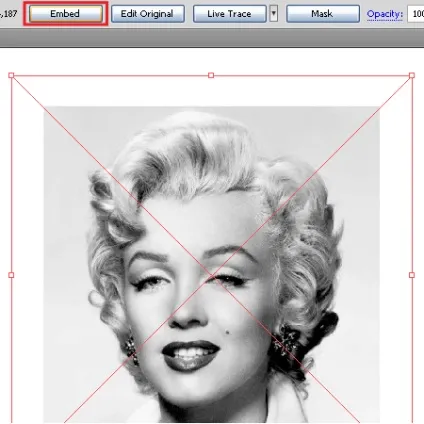Grab the top-left bounding box handle
Screen dimensions: 424x424
(x=11, y=75)
